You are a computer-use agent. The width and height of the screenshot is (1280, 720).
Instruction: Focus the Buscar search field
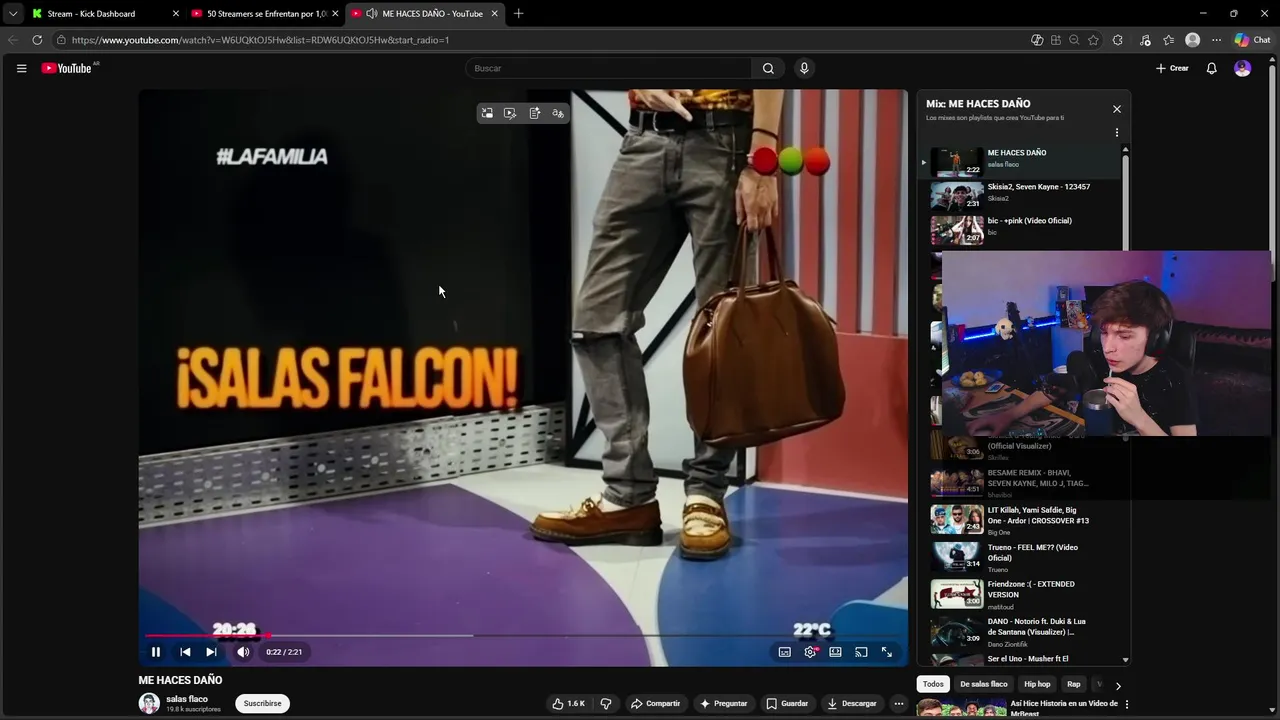(x=608, y=68)
